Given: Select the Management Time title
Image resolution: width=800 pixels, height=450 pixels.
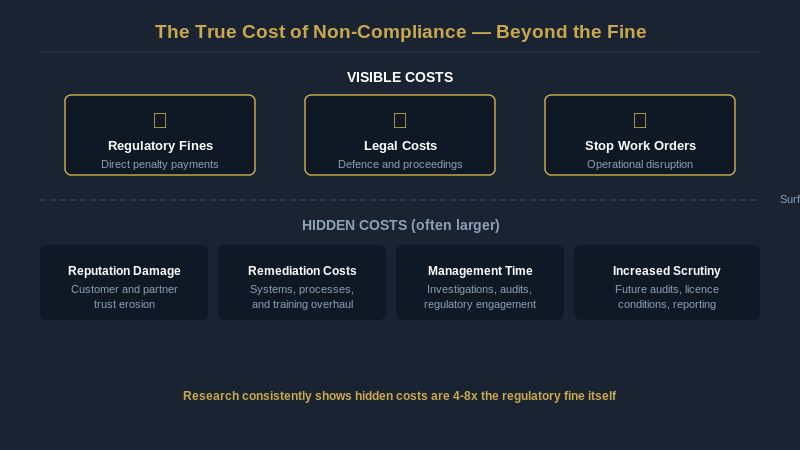Looking at the screenshot, I should (480, 271).
